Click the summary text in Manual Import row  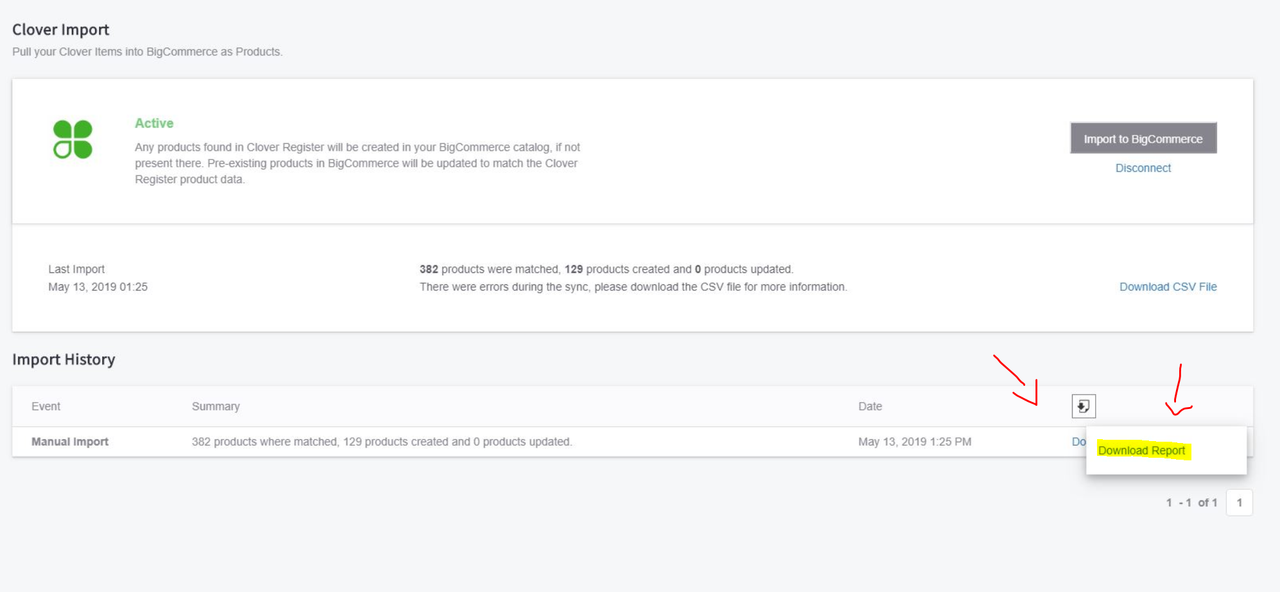point(382,441)
